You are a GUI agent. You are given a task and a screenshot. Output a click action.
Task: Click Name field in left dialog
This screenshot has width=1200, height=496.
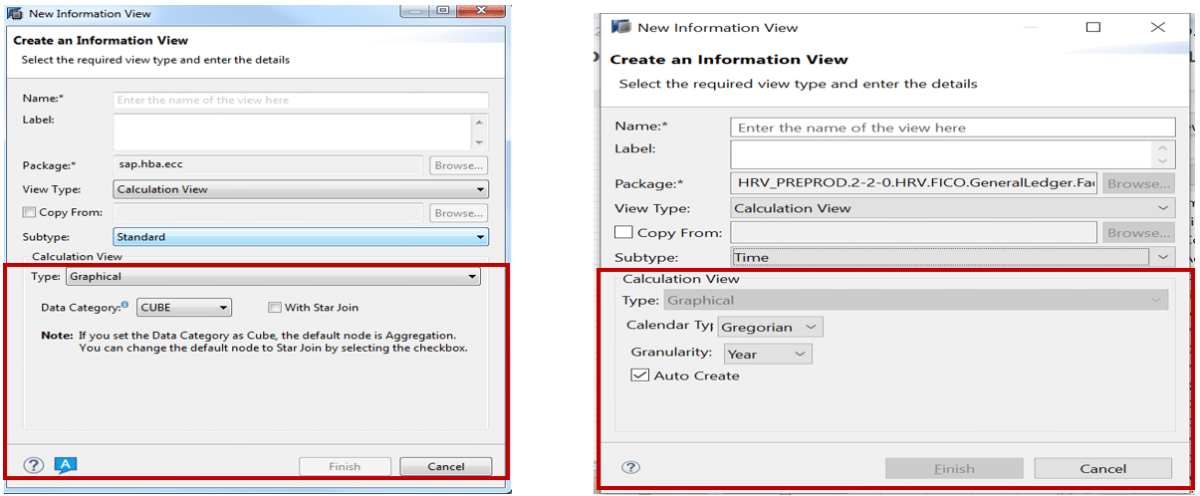301,100
